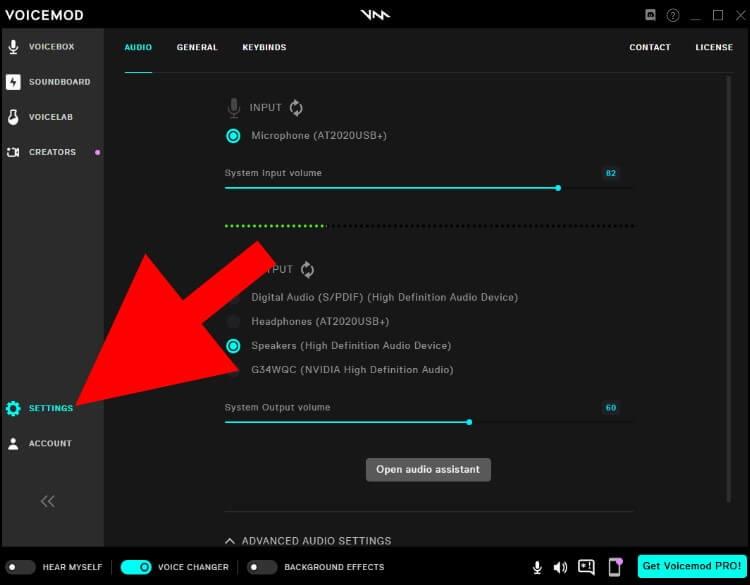The width and height of the screenshot is (750, 585).
Task: Refresh the input devices list
Action: tap(296, 108)
